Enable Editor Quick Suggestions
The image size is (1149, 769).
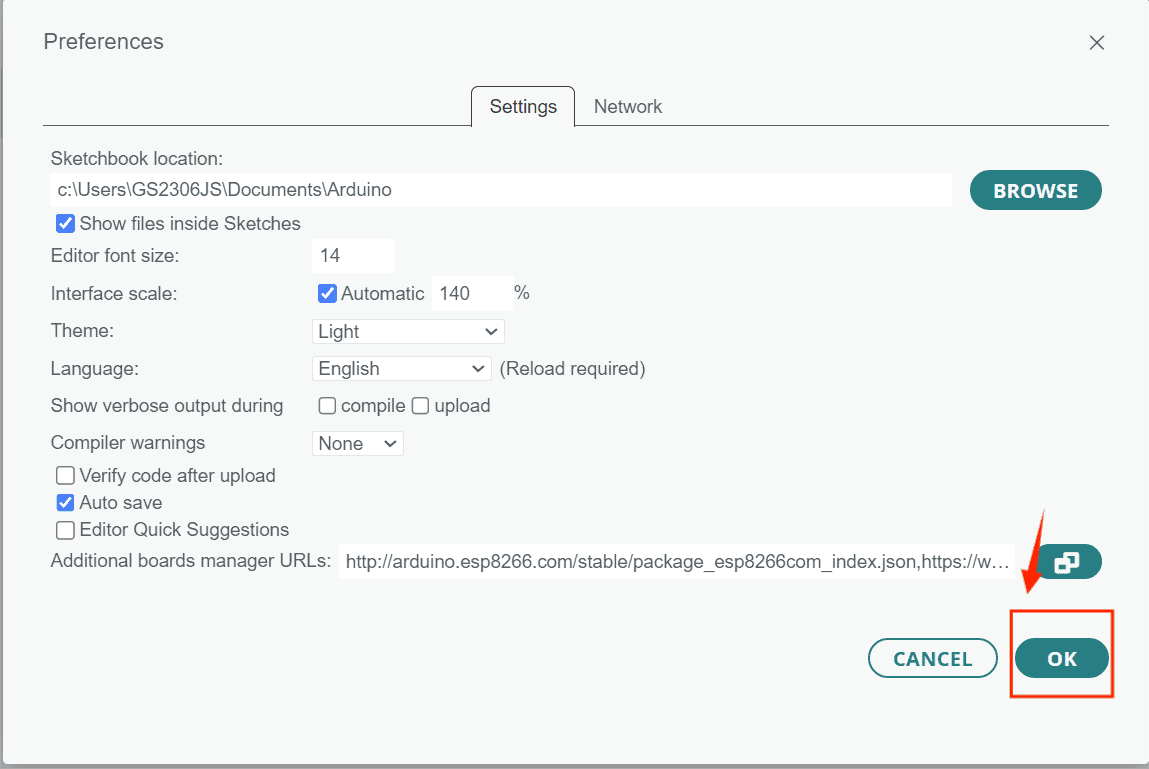coord(65,529)
